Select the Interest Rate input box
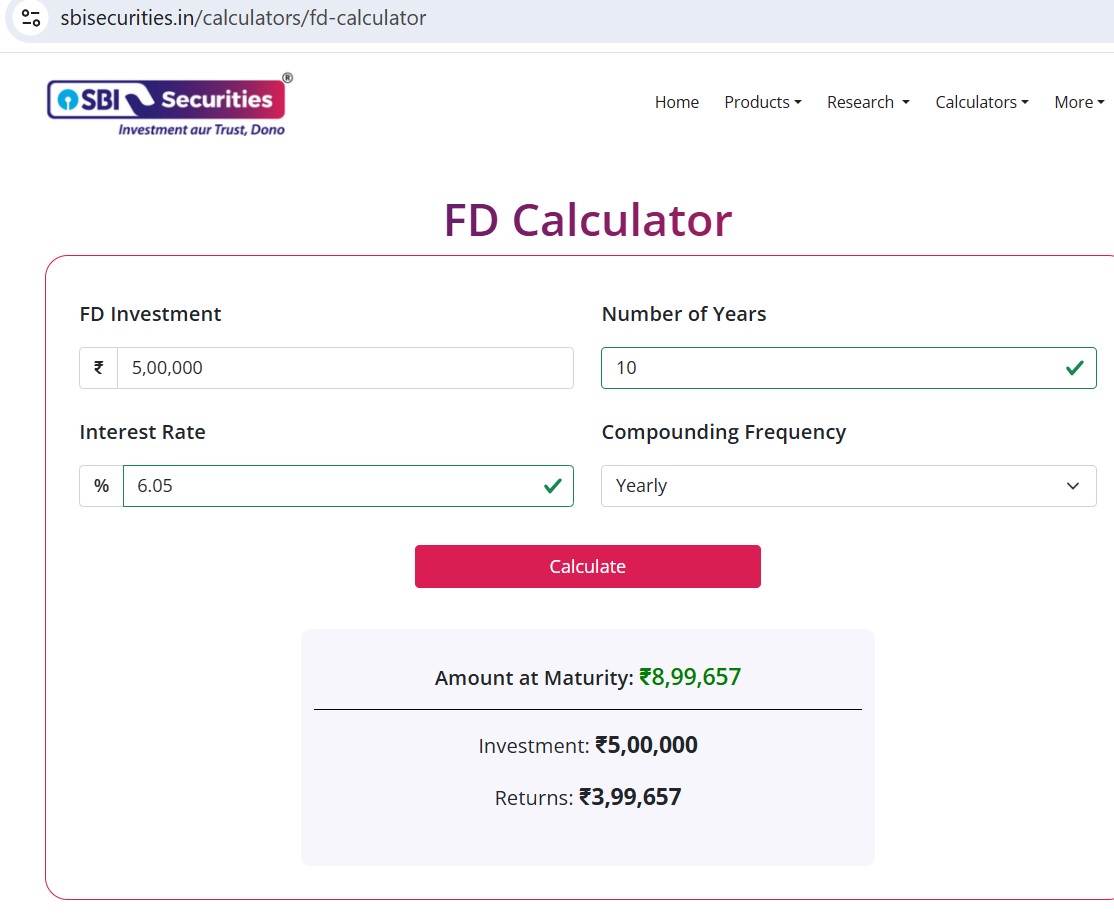1114x915 pixels. [x=330, y=486]
